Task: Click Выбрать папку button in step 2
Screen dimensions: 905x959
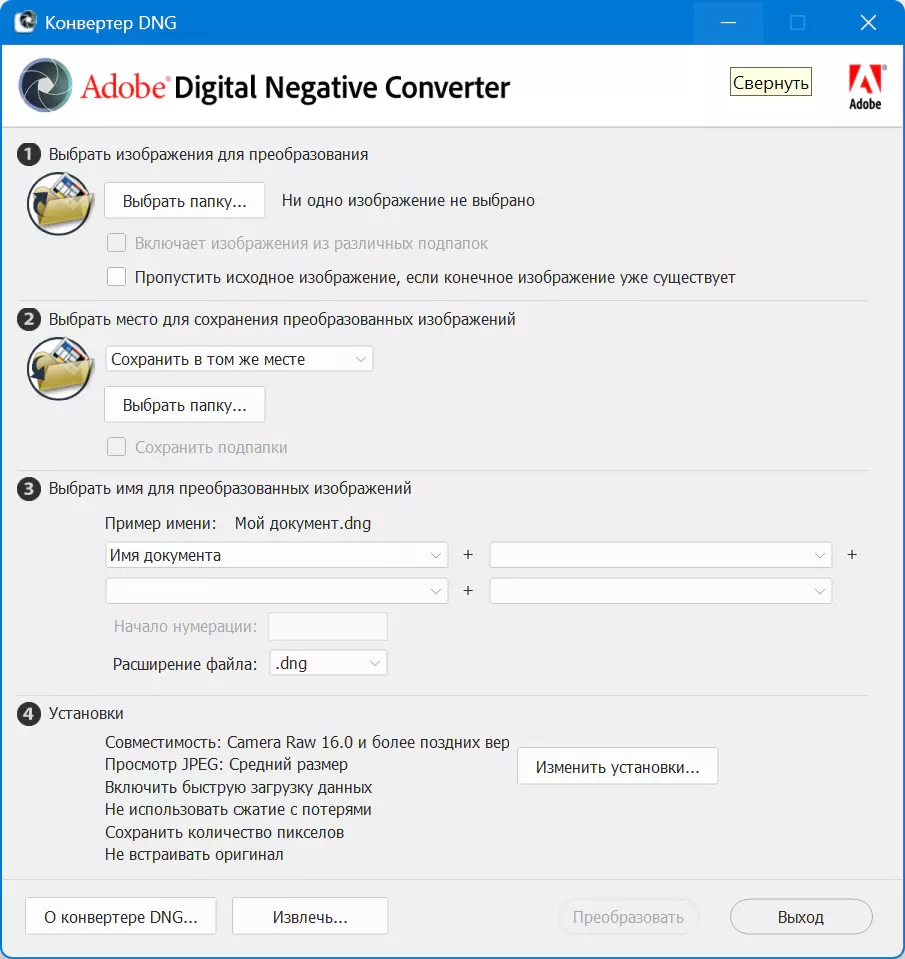Action: click(x=185, y=404)
